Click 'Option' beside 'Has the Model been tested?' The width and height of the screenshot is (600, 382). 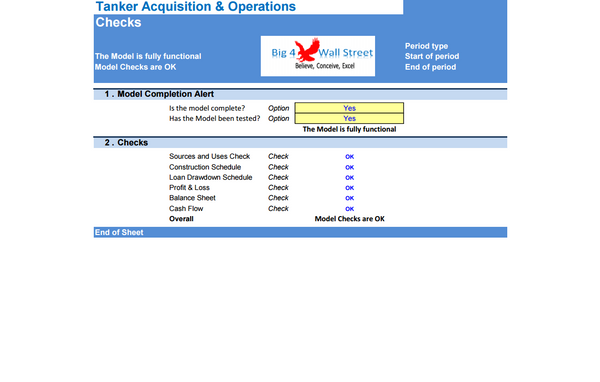(279, 119)
